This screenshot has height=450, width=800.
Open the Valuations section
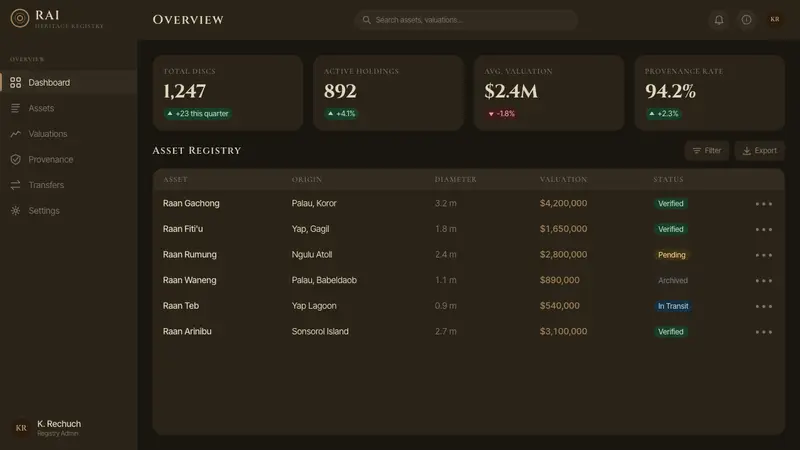[68, 134]
